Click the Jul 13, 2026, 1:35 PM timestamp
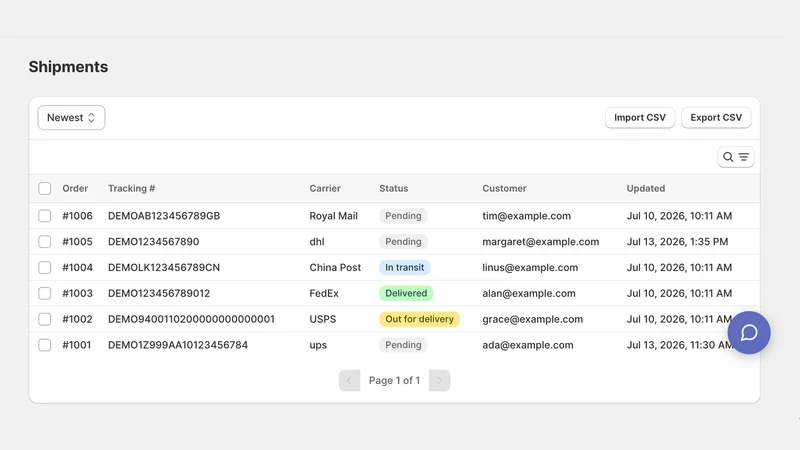 (678, 241)
